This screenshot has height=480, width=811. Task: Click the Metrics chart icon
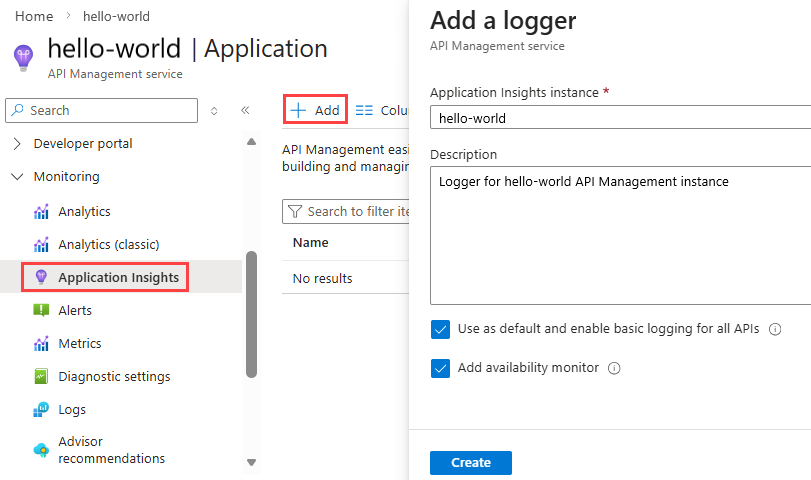[41, 343]
